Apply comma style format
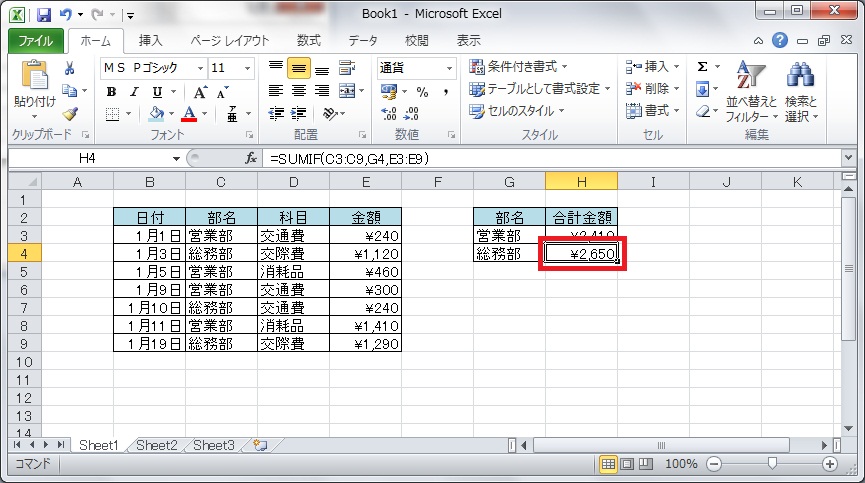865x483 pixels. (446, 92)
